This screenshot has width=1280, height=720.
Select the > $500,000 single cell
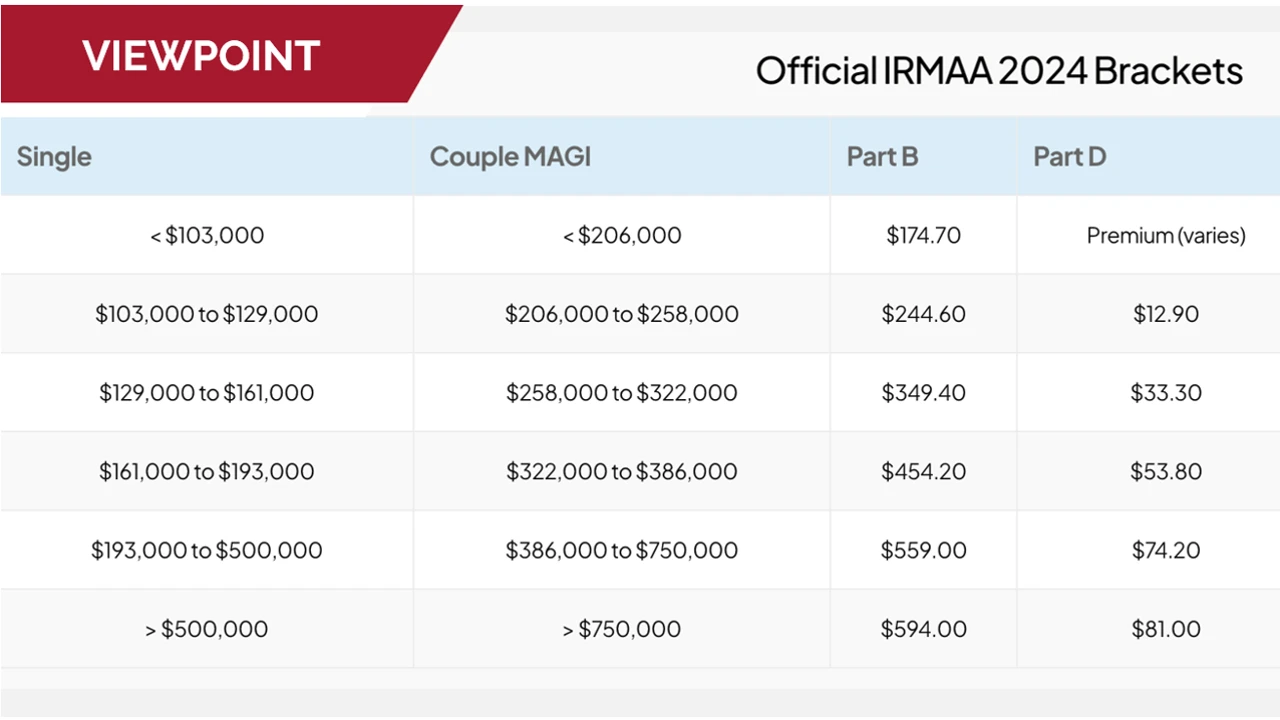[x=207, y=629]
